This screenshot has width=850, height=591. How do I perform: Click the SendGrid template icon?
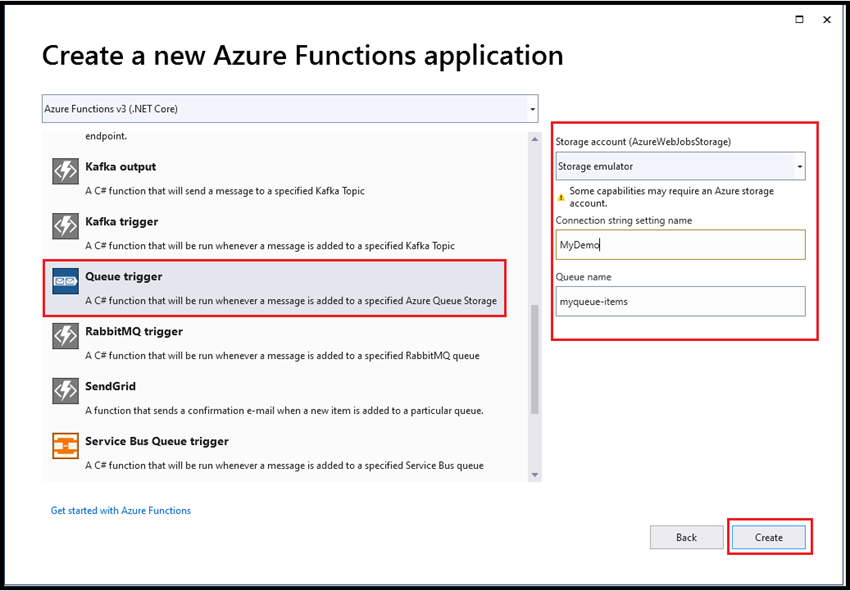click(x=65, y=392)
